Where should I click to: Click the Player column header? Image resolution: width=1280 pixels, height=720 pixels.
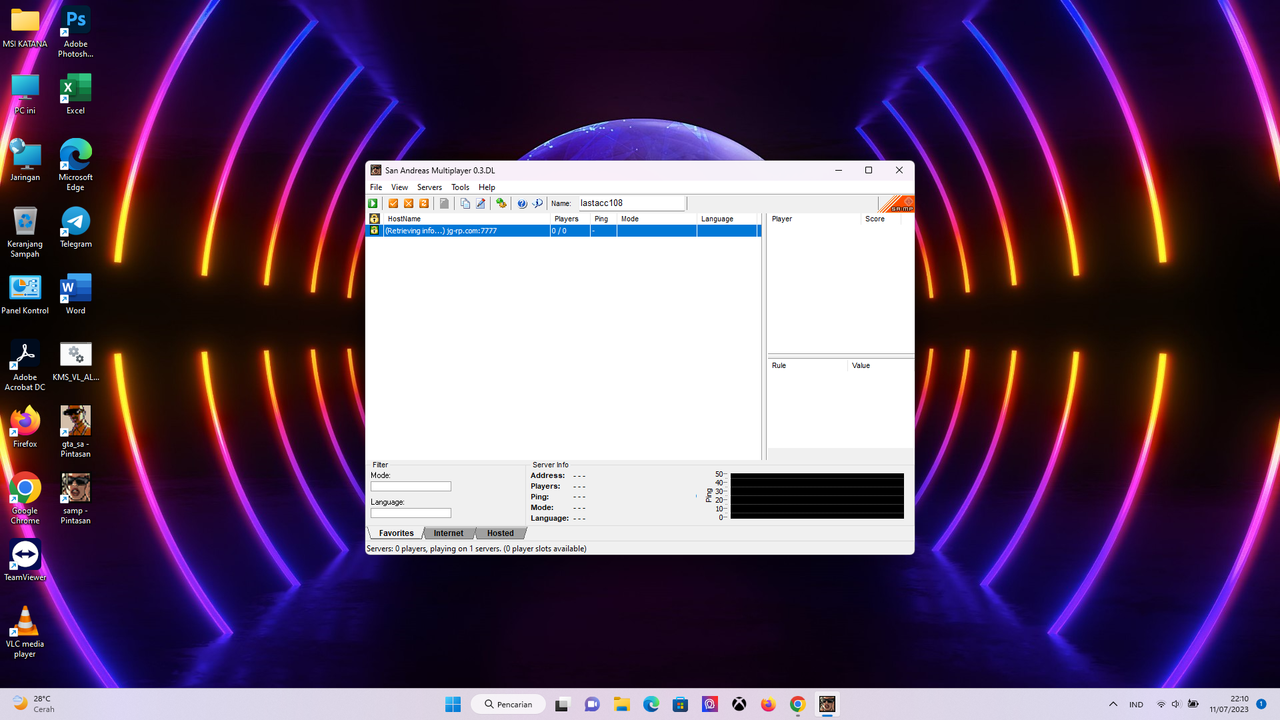coord(814,218)
